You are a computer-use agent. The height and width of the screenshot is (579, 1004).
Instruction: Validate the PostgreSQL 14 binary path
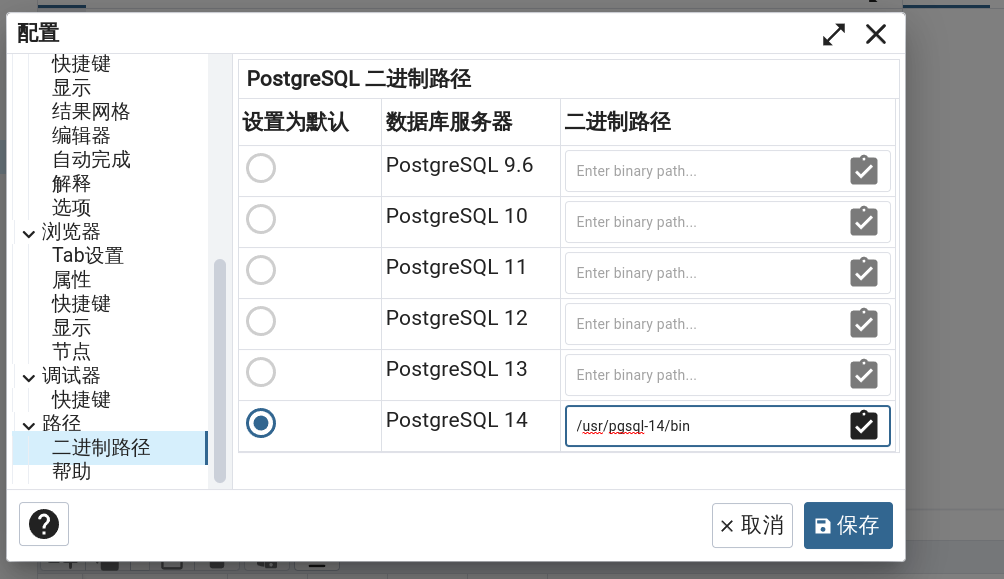click(x=863, y=426)
